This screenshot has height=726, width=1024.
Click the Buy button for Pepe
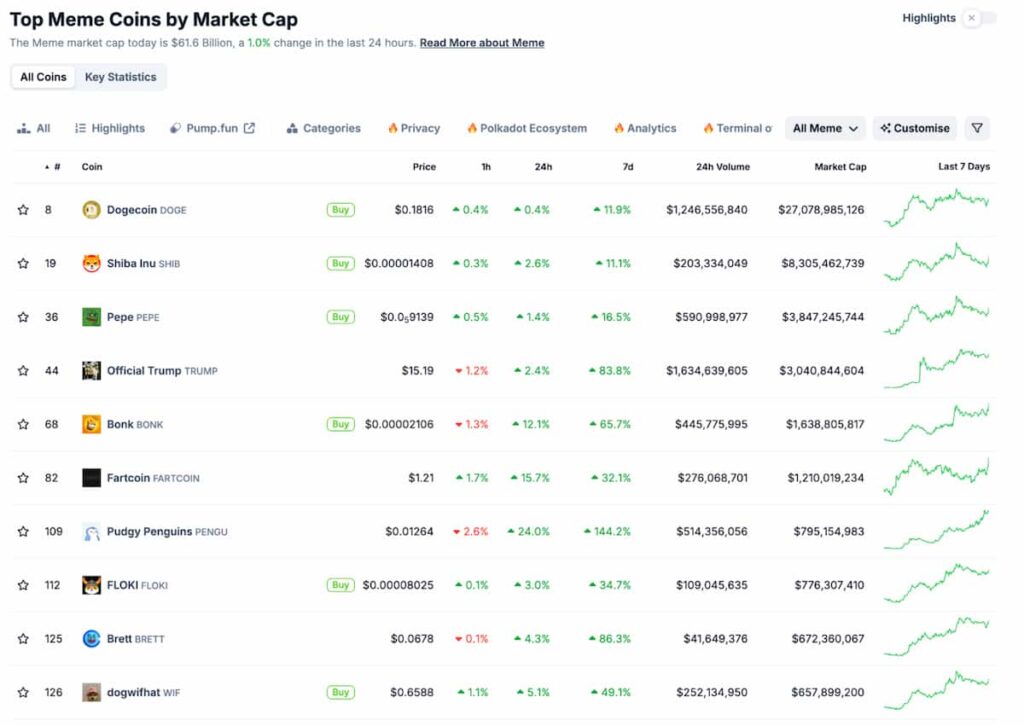point(340,317)
